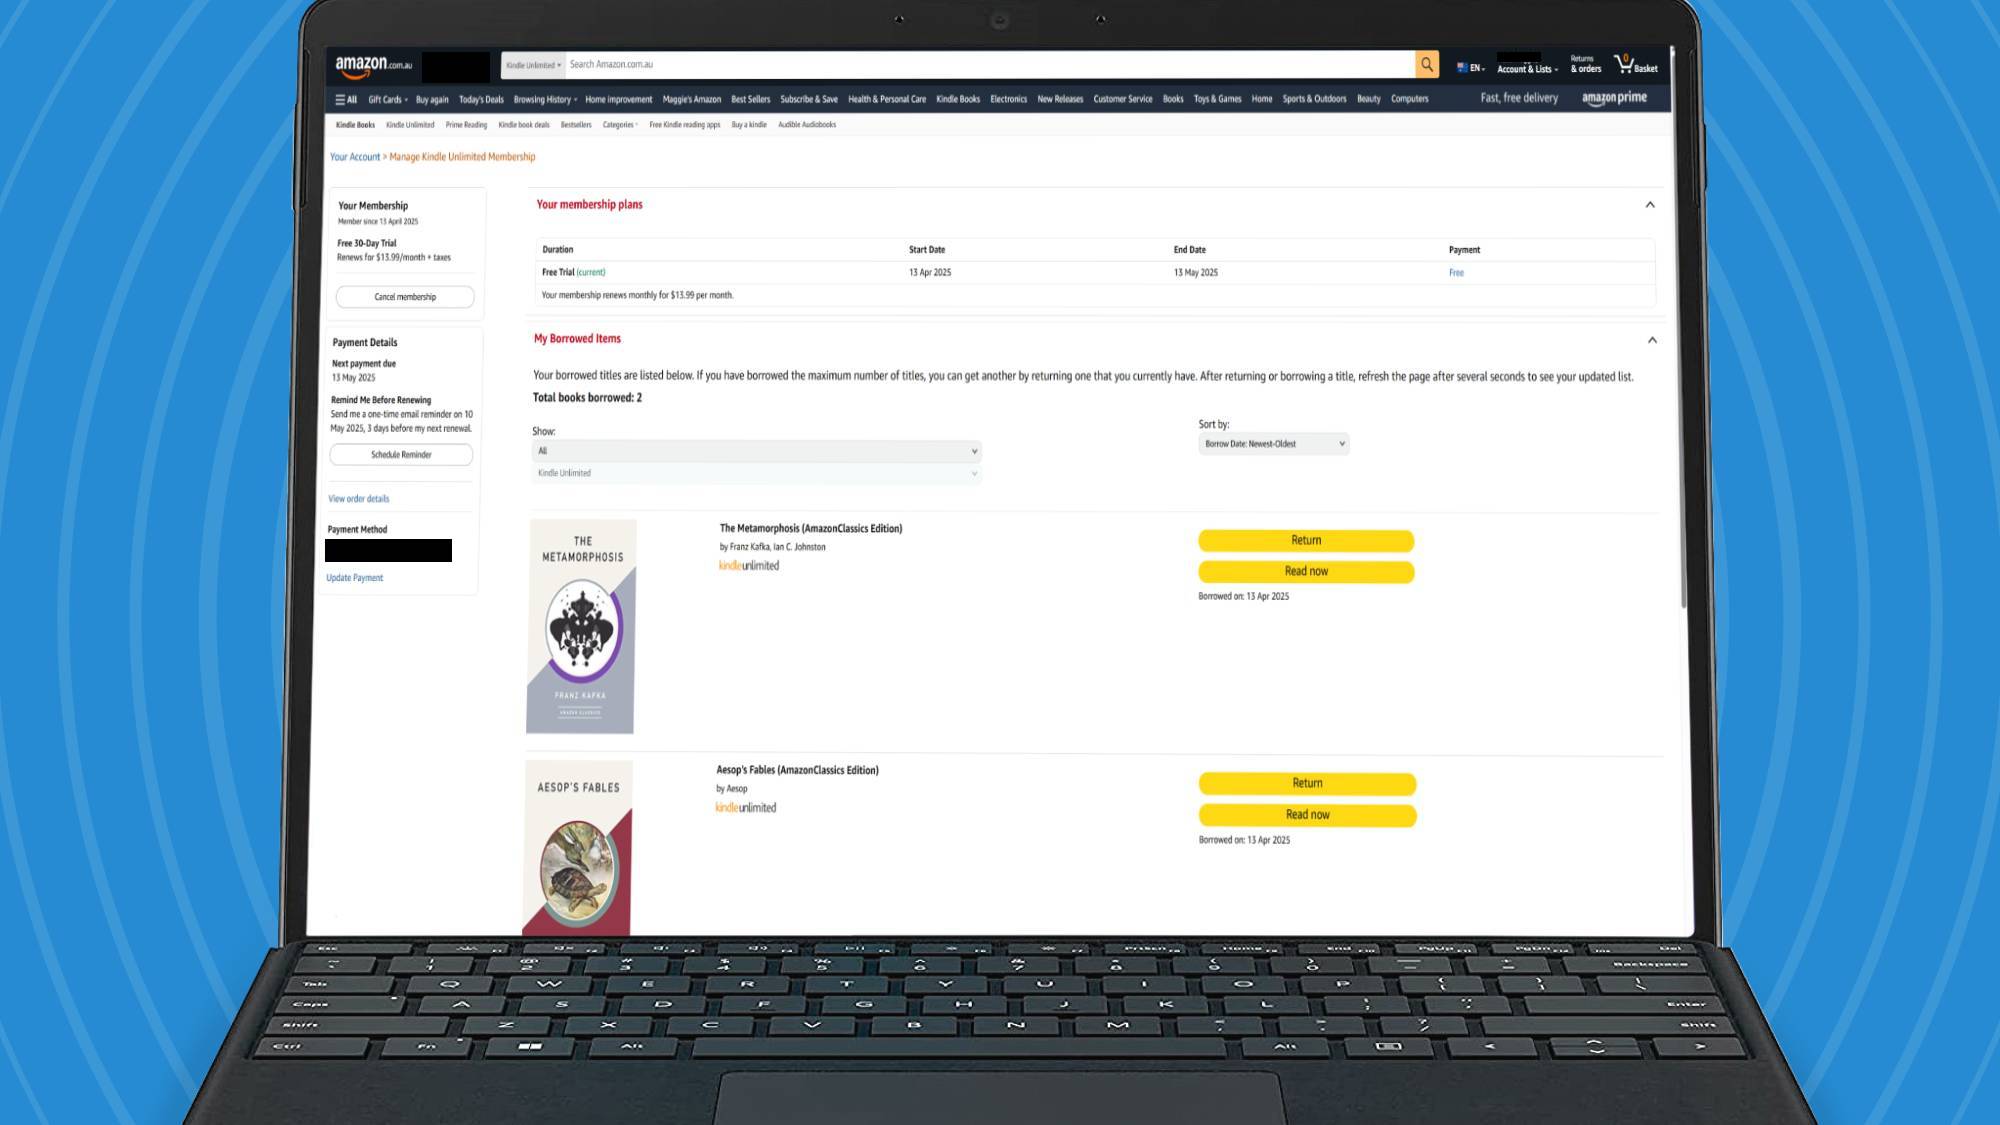Screen dimensions: 2000x1125
Task: Open View order details link
Action: coord(359,499)
